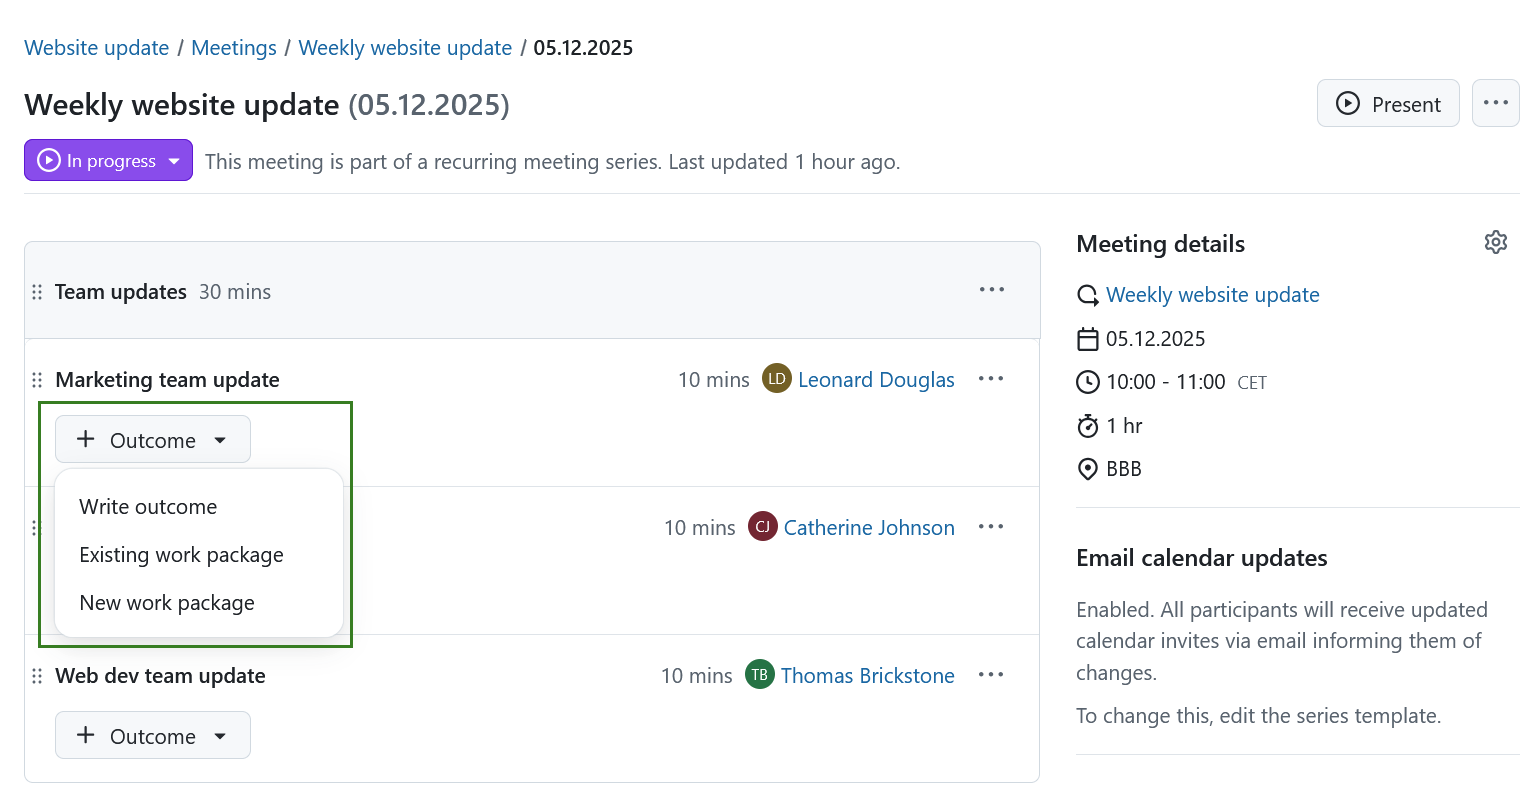Open the three-dot menu for Team updates section

coord(991,290)
